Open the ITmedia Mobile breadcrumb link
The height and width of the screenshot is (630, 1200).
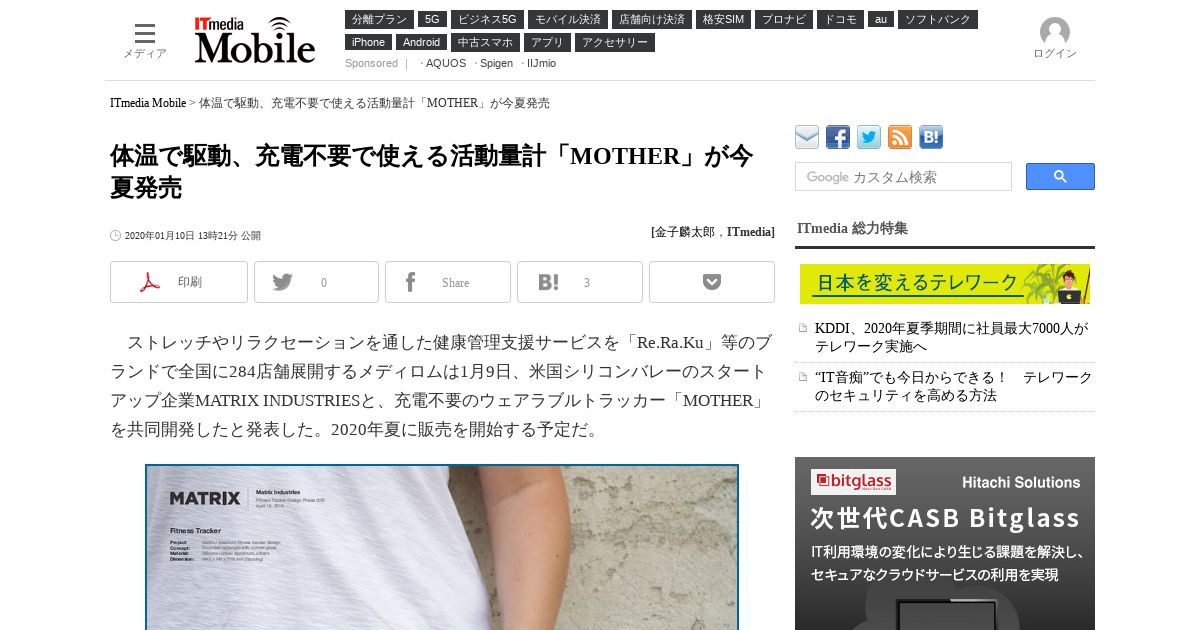click(x=148, y=103)
